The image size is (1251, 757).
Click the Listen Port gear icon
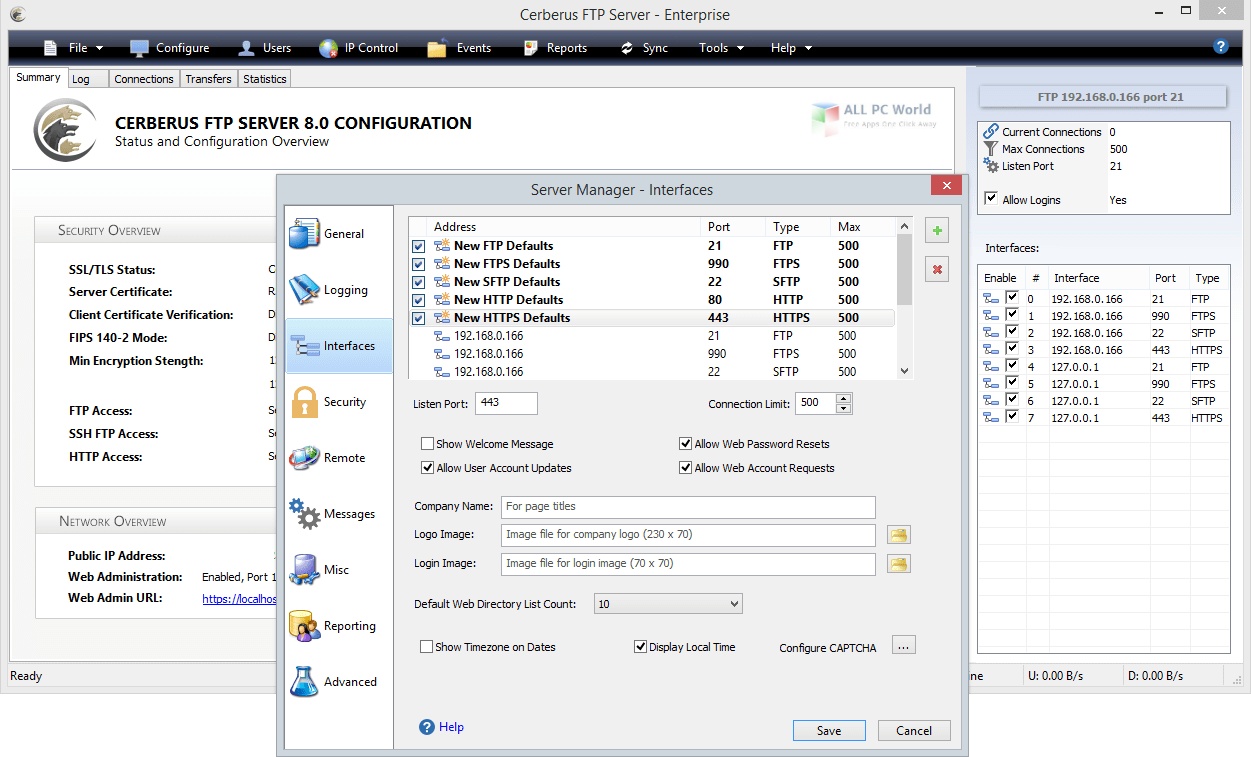[x=991, y=166]
